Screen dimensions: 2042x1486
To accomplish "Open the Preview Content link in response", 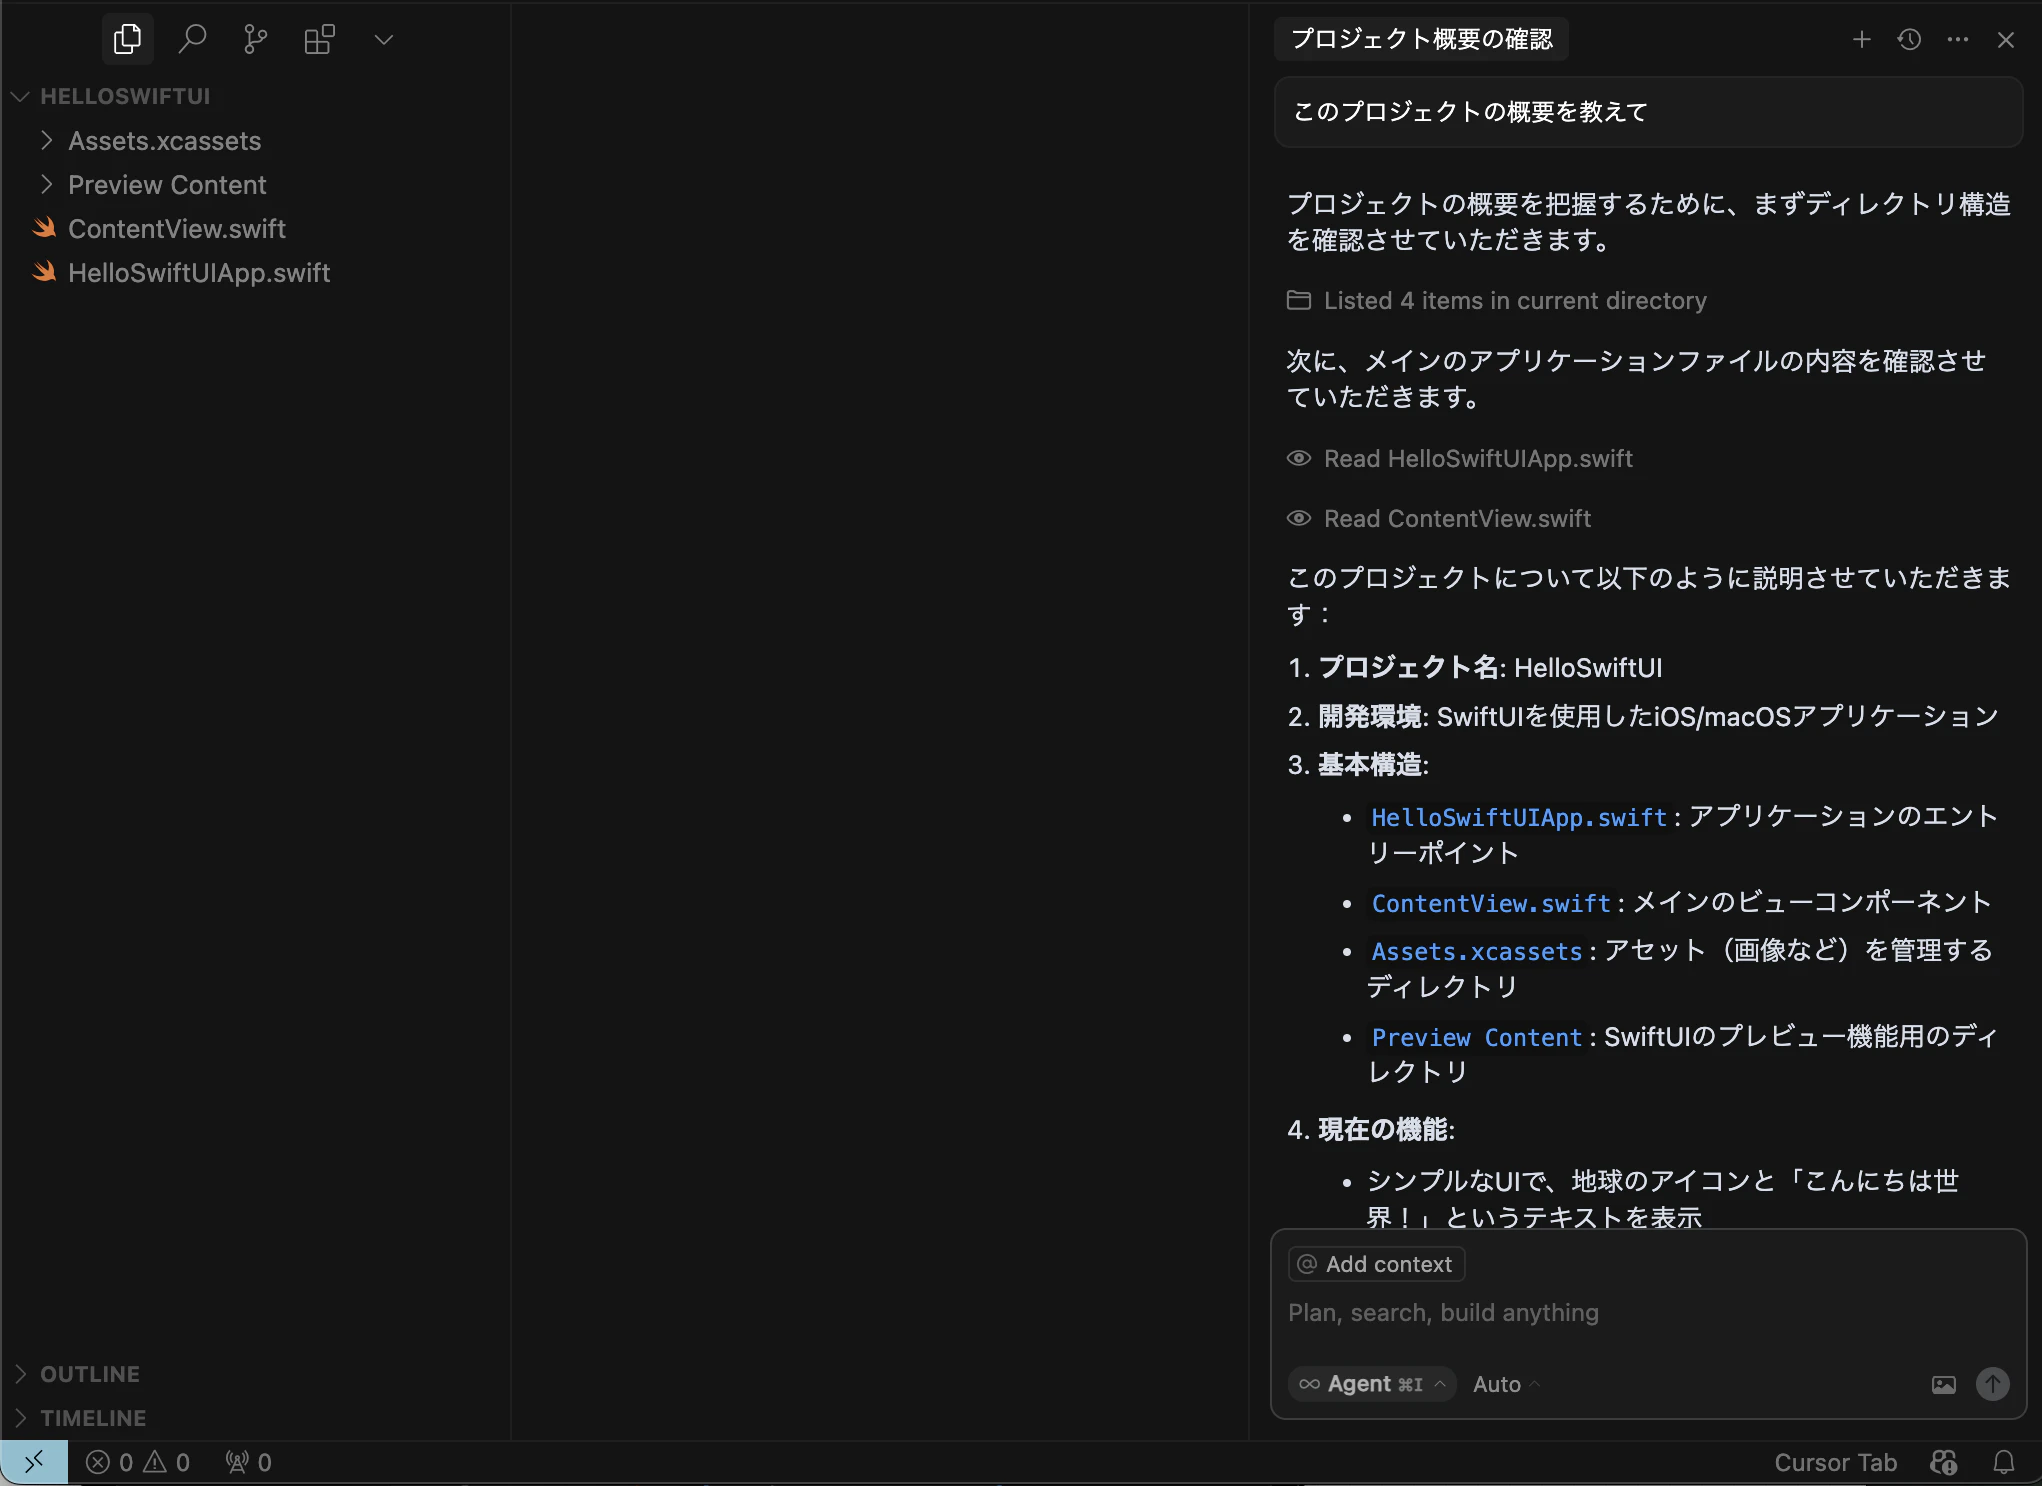I will pyautogui.click(x=1477, y=1038).
